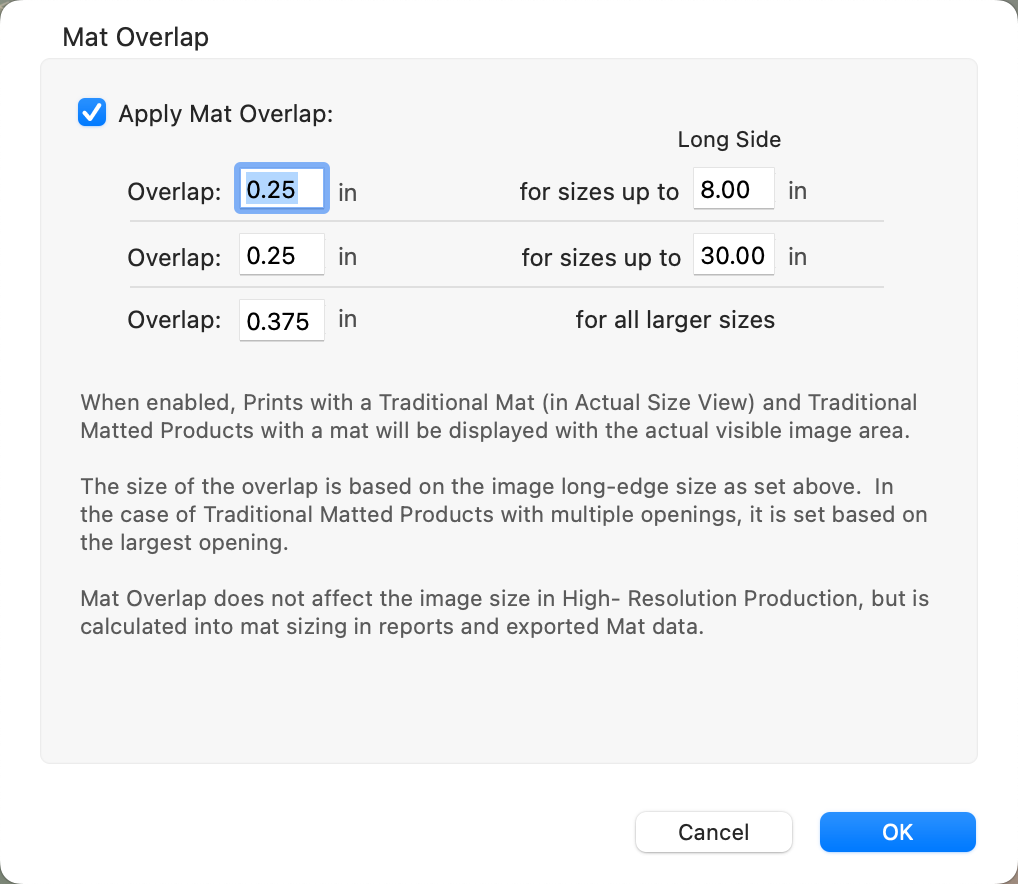Click "for sizes up to" beside 8.00
This screenshot has width=1018, height=884.
click(599, 192)
